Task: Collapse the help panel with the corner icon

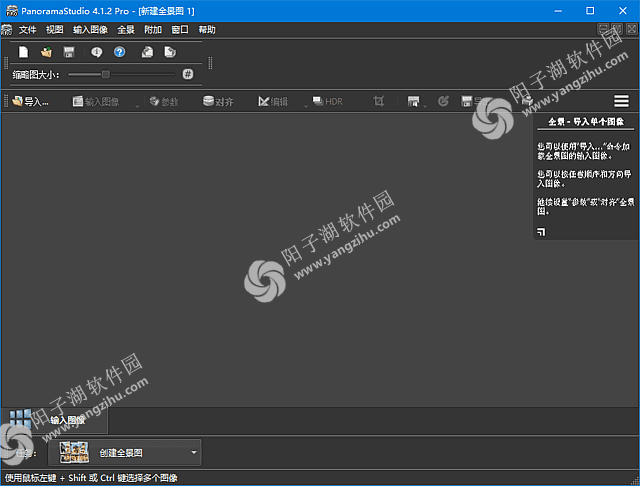Action: pyautogui.click(x=541, y=232)
